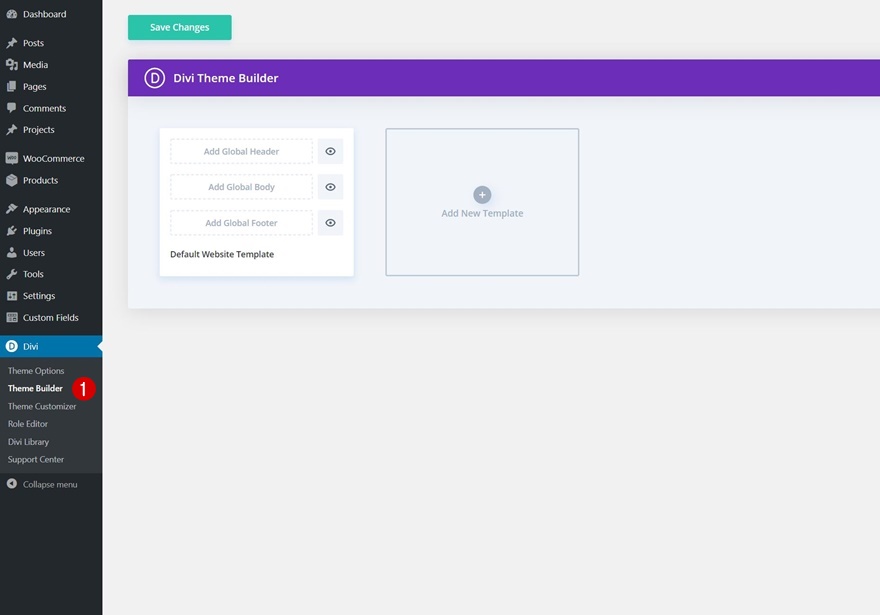
Task: Click the Divi logo in the purple header
Action: pyautogui.click(x=154, y=78)
